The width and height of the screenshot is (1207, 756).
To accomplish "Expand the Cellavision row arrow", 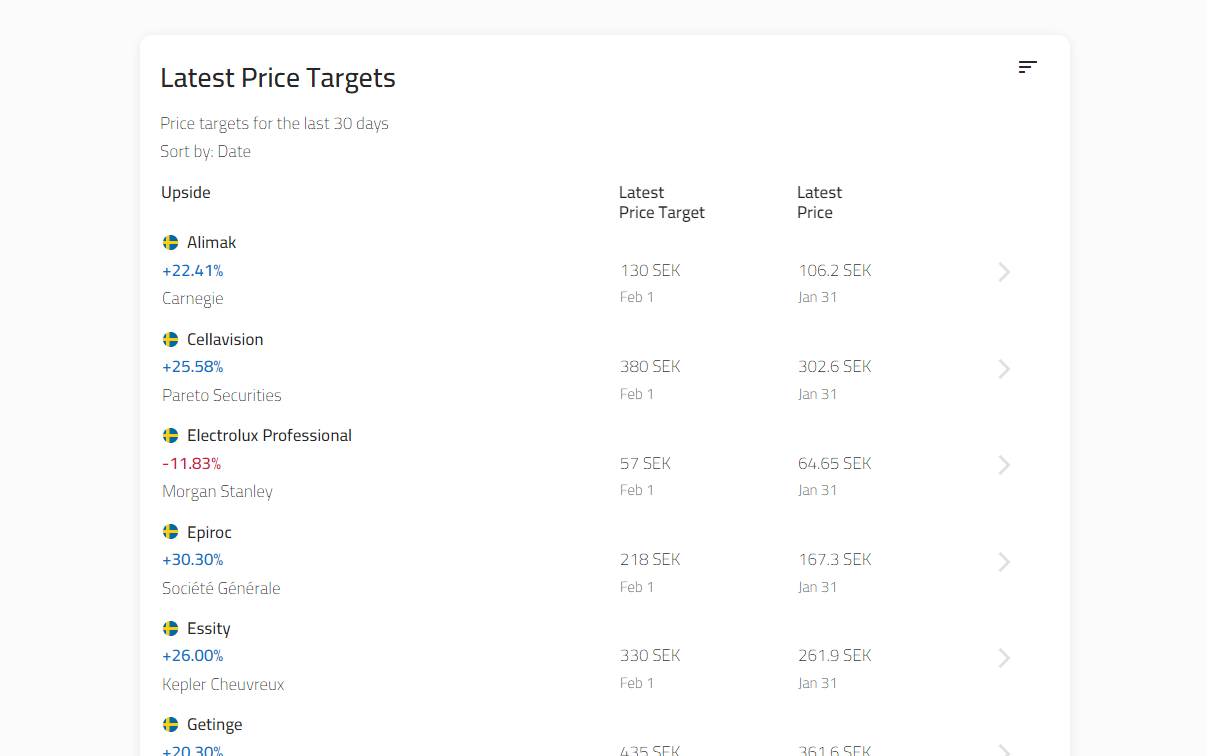I will [x=1004, y=369].
